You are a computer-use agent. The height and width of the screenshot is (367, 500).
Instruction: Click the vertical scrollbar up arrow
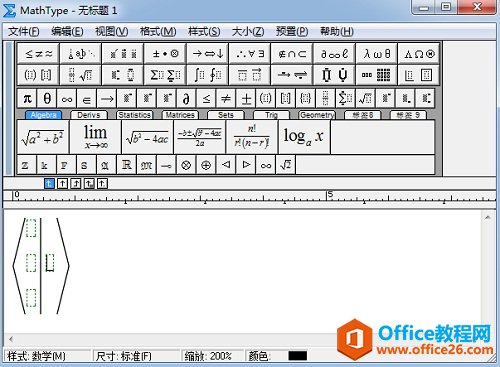click(487, 218)
